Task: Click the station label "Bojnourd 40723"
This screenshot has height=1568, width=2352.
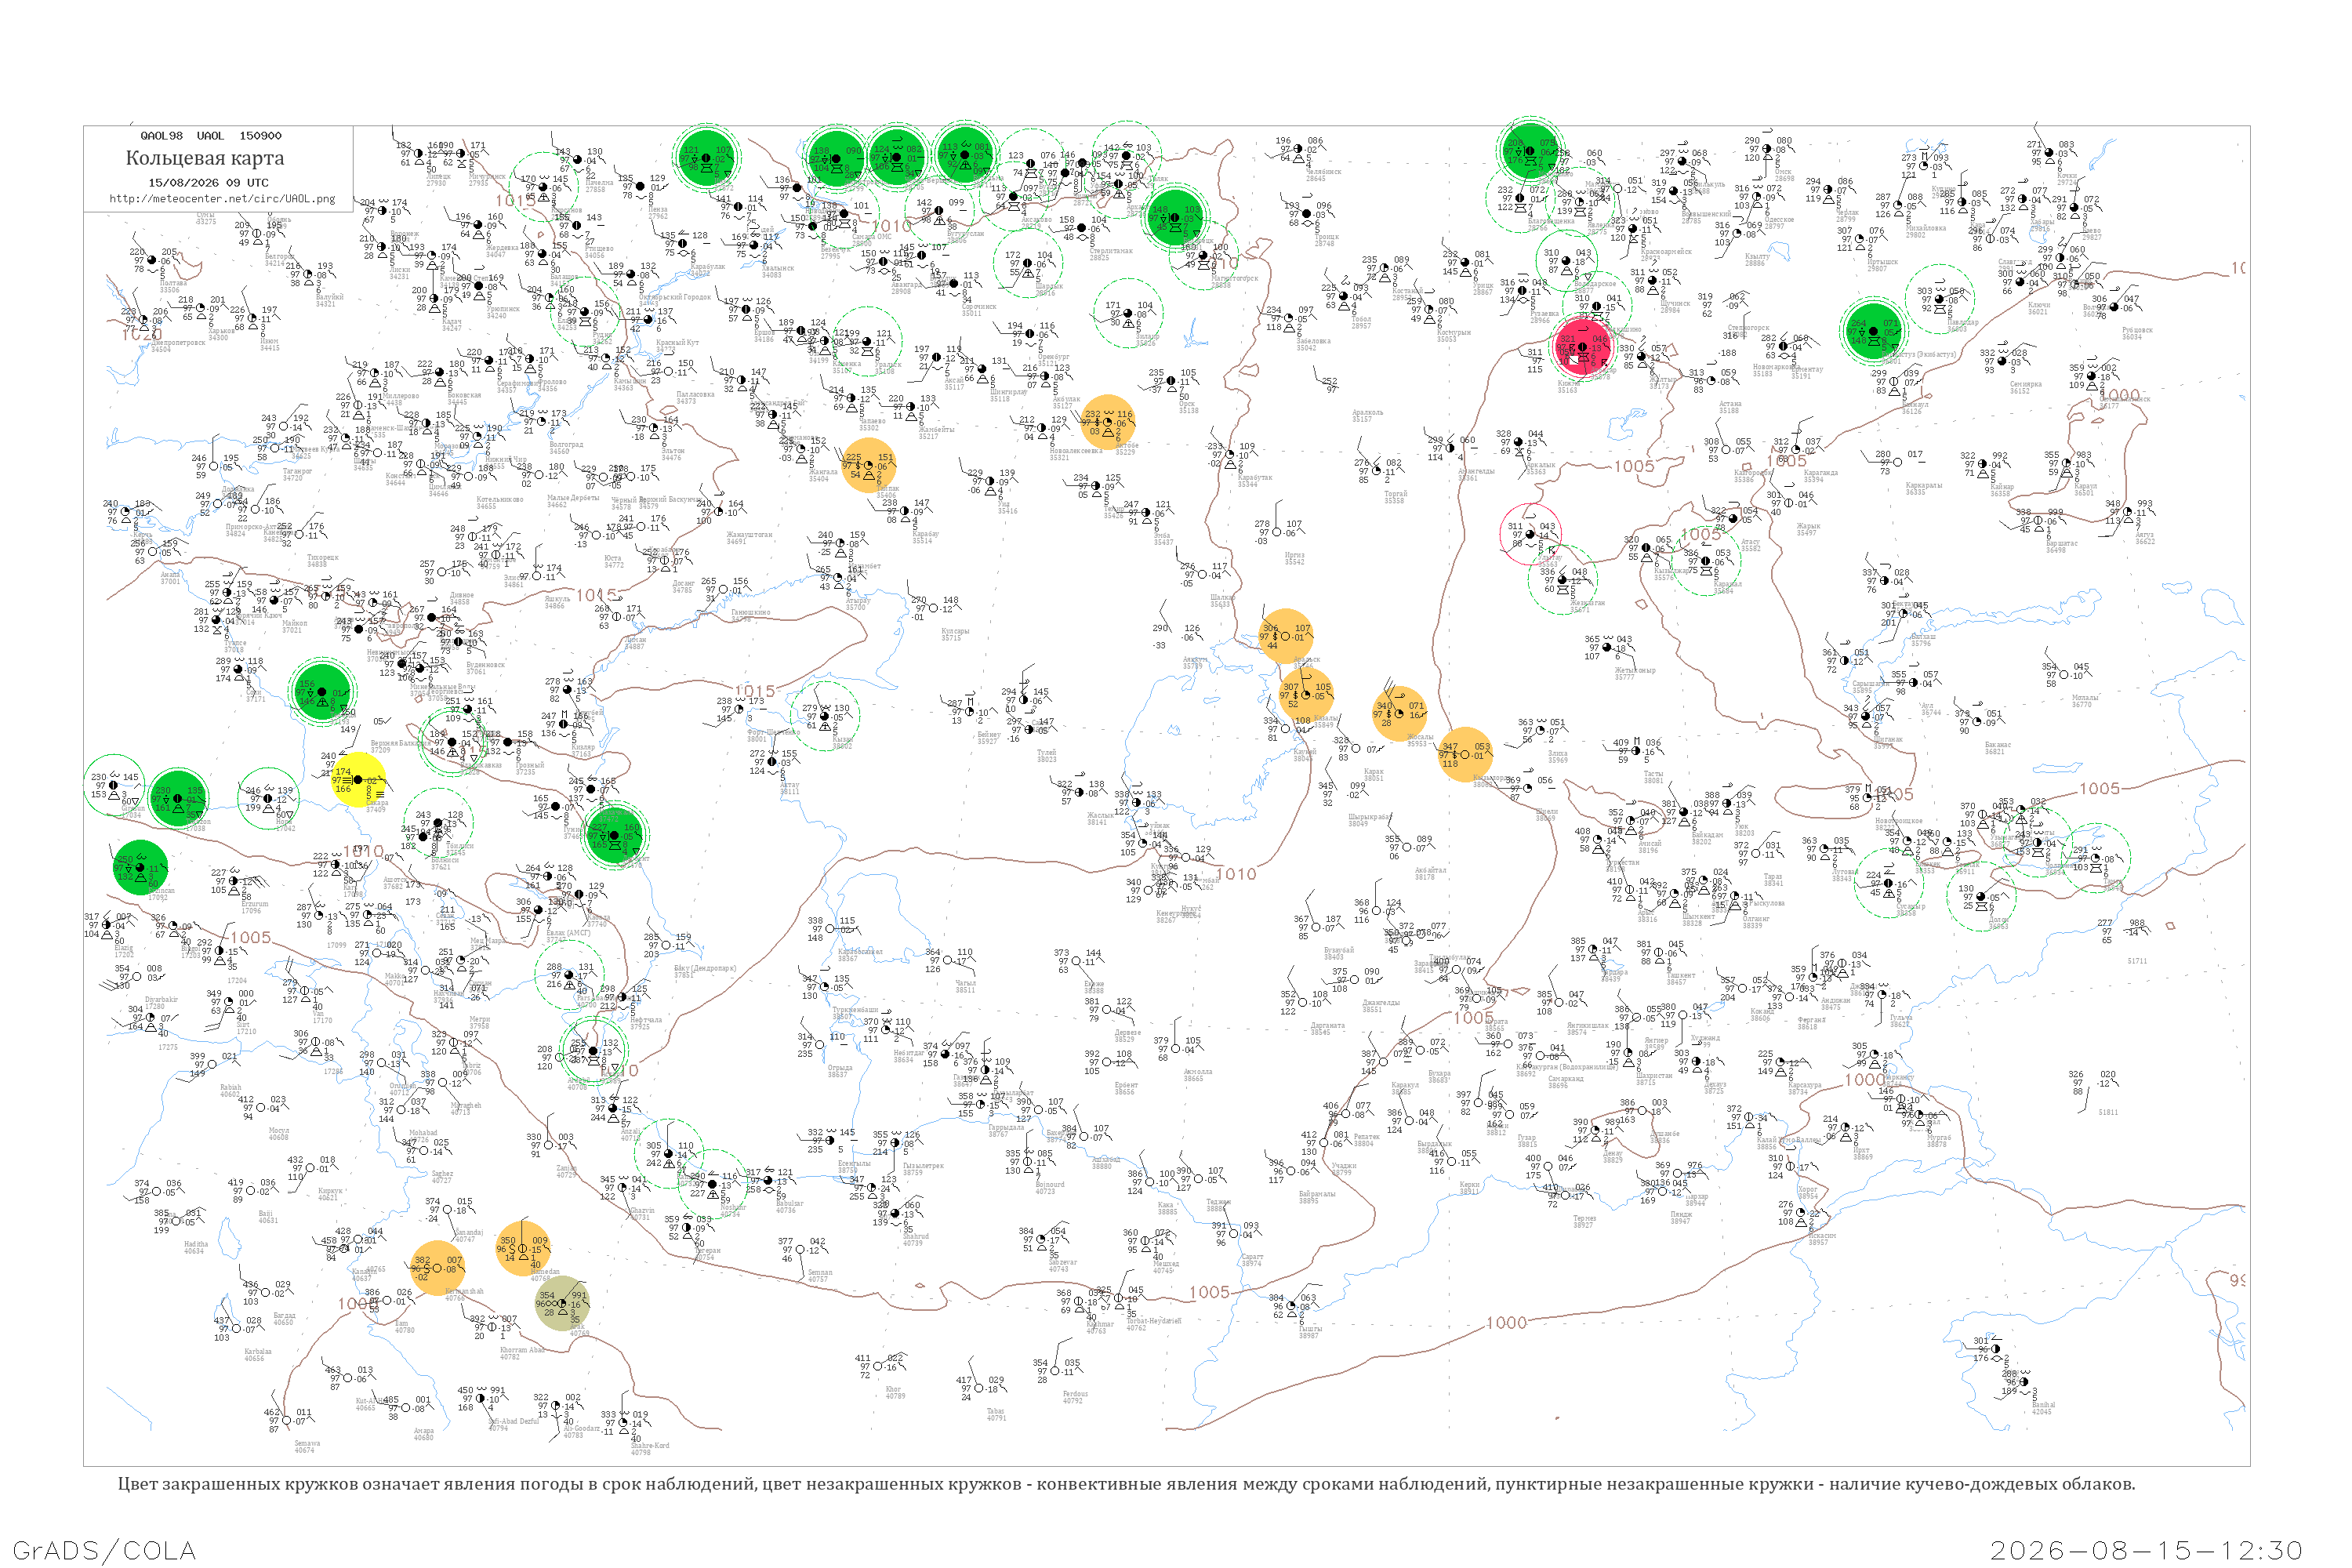Action: [1050, 1188]
